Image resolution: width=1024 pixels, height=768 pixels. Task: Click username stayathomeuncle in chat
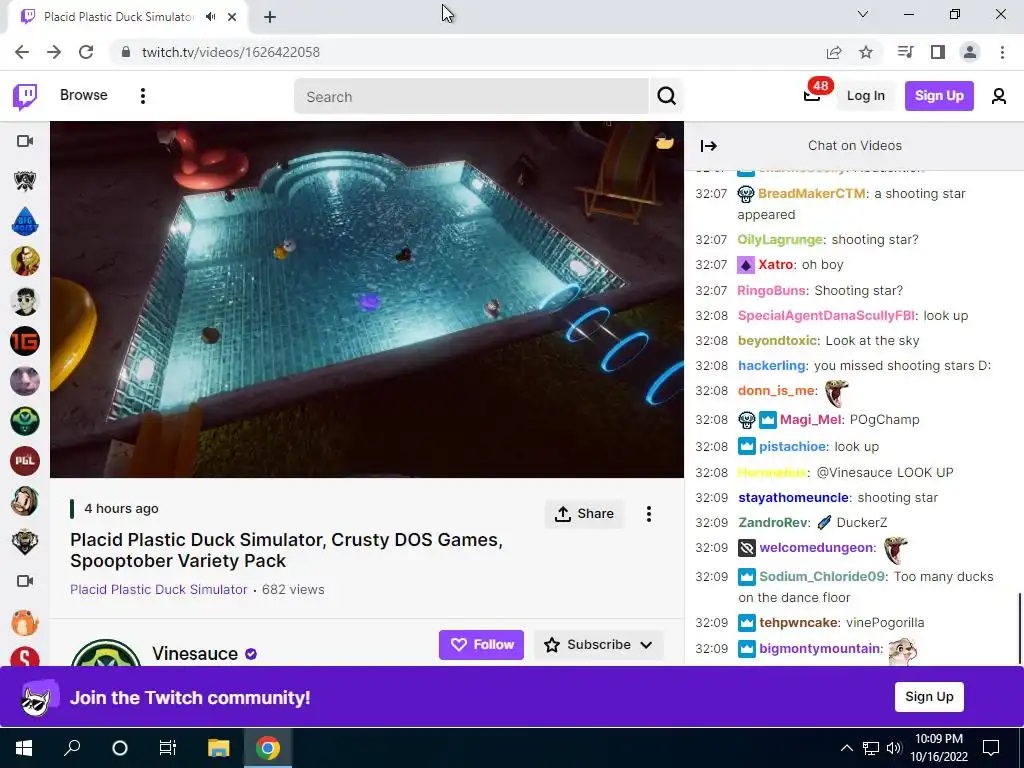click(793, 498)
